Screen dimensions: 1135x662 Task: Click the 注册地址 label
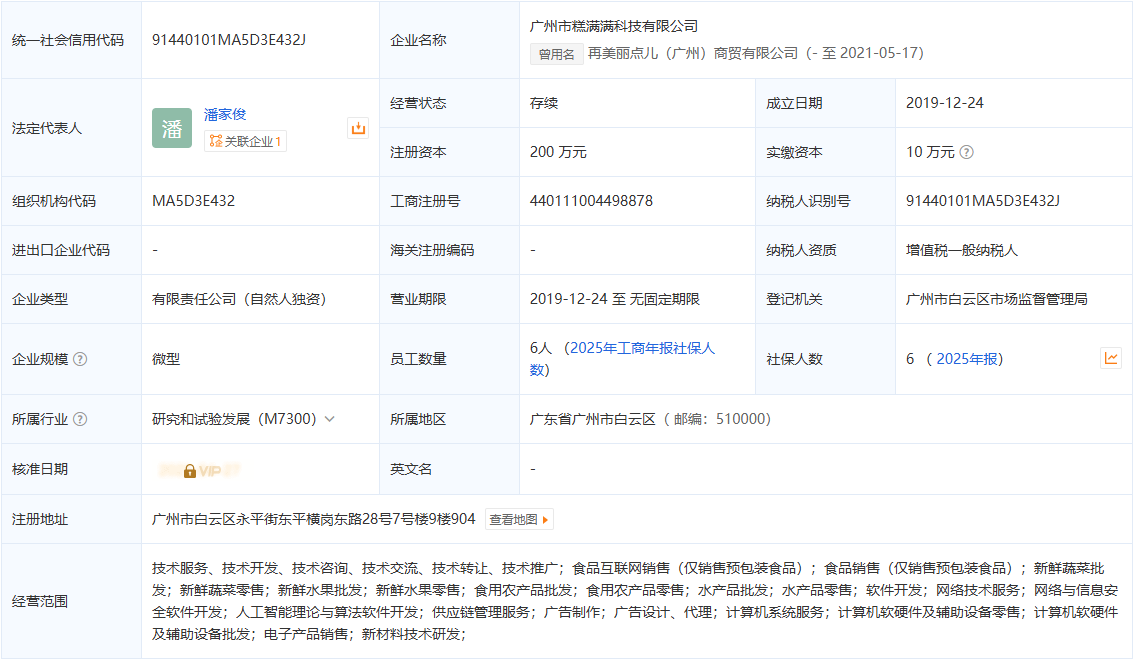(40, 519)
